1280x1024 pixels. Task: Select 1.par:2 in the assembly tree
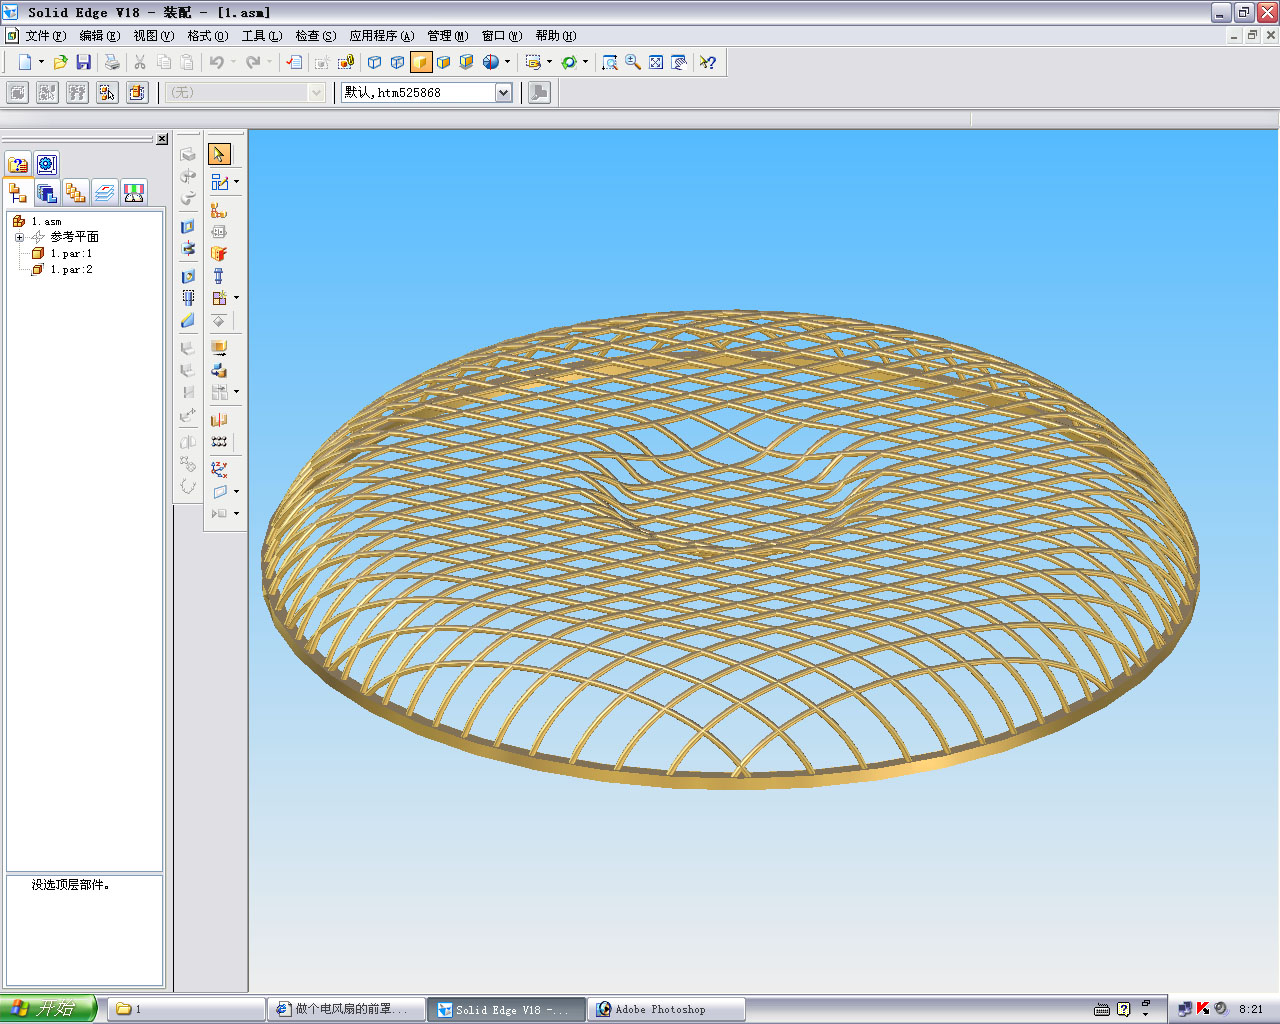point(71,269)
